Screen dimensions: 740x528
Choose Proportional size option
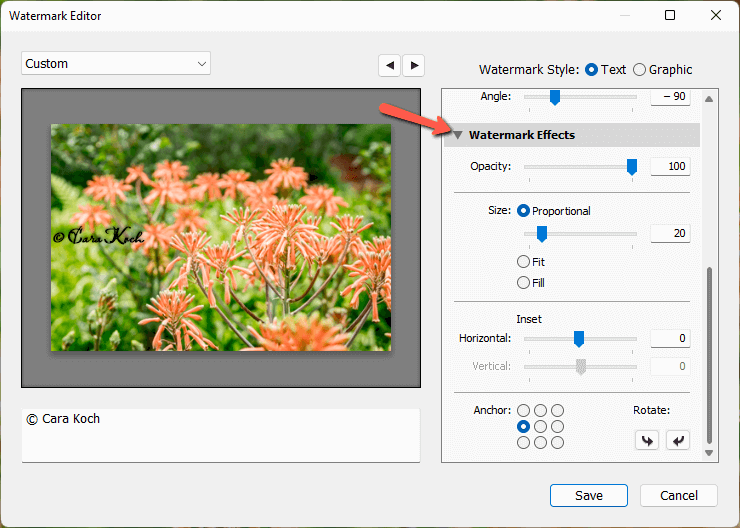click(523, 211)
